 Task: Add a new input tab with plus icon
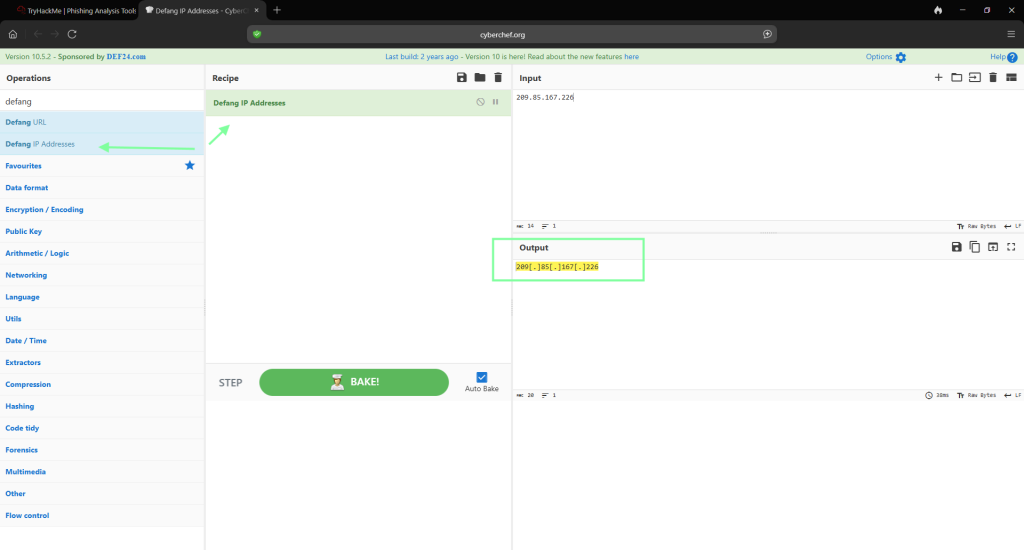[x=938, y=78]
